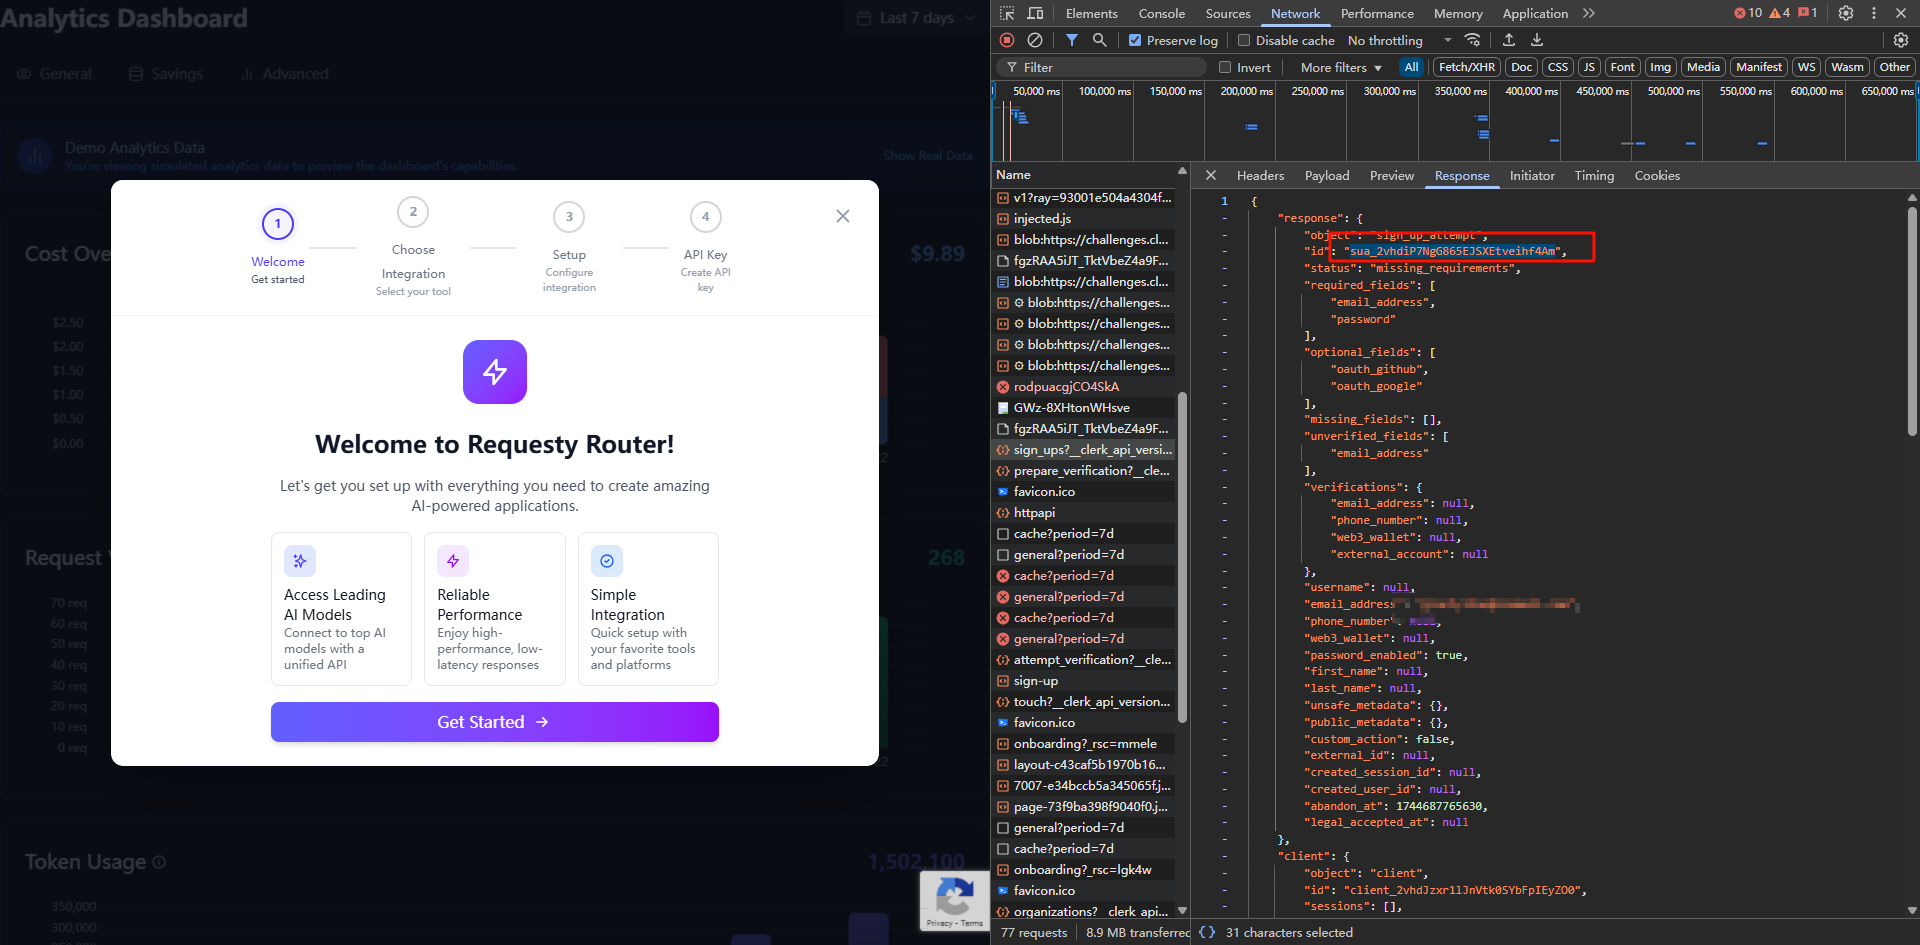
Task: Switch to the Preview tab
Action: pyautogui.click(x=1392, y=175)
